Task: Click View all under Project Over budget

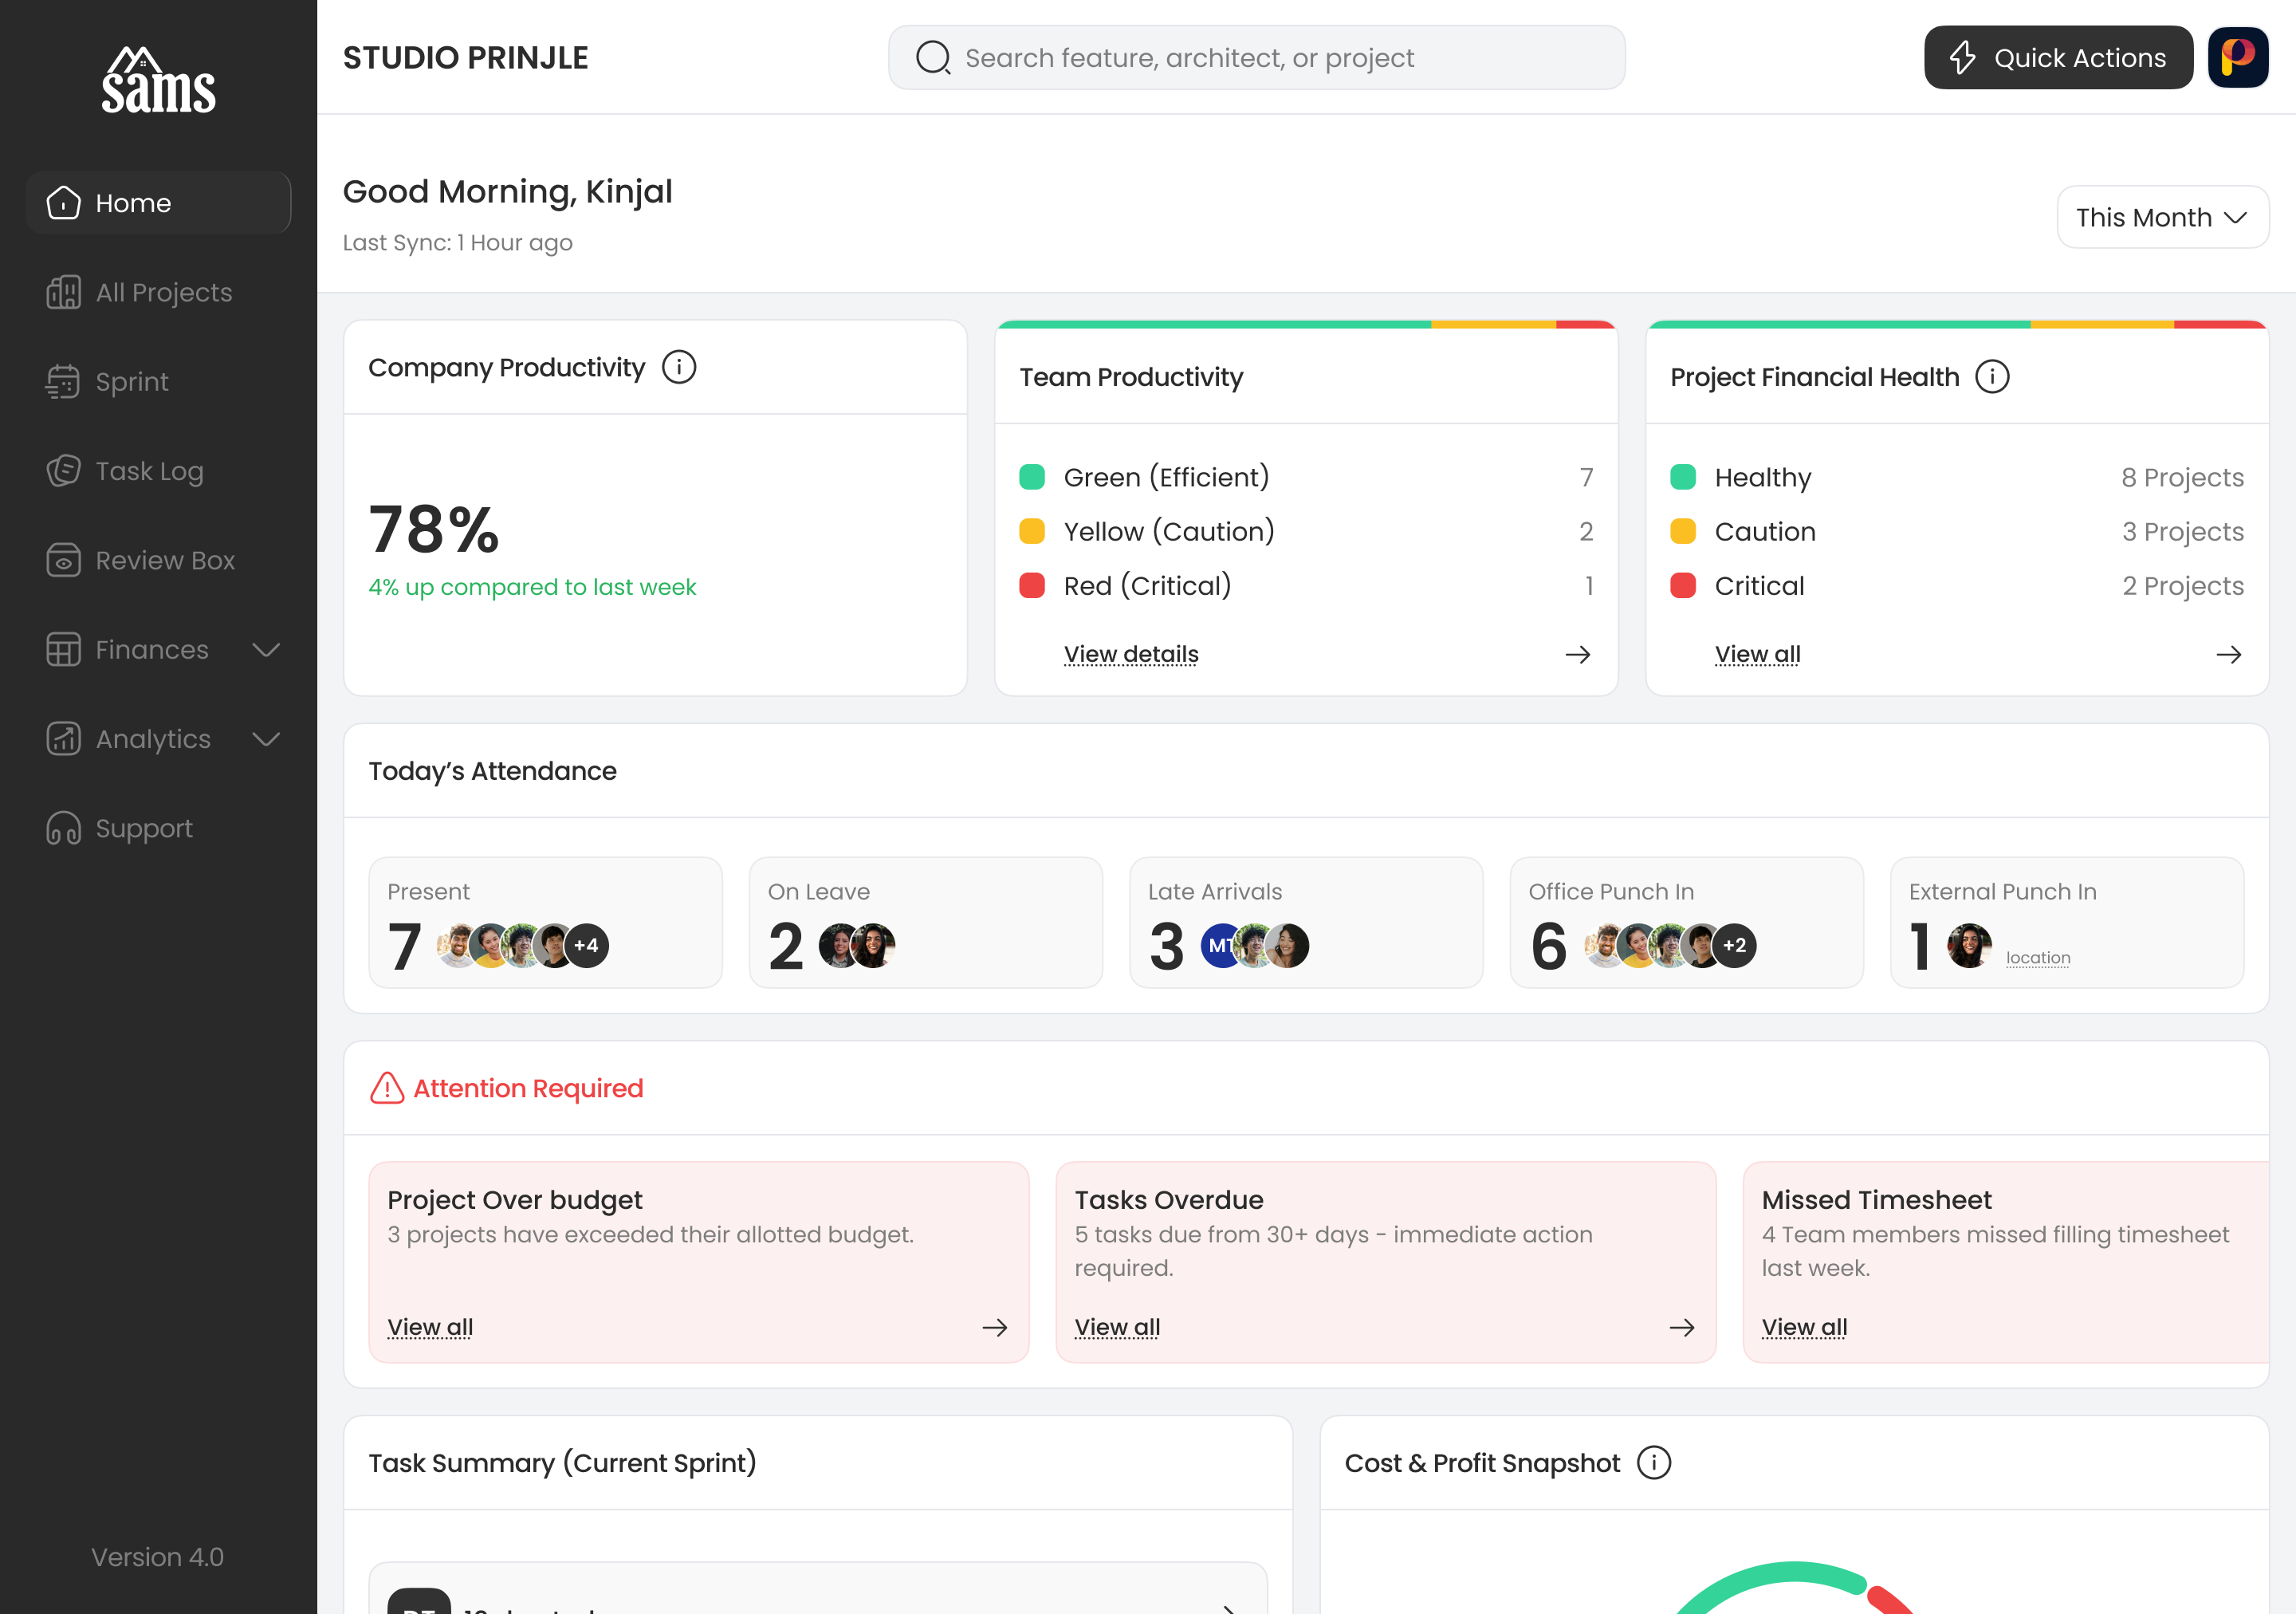Action: coord(430,1327)
